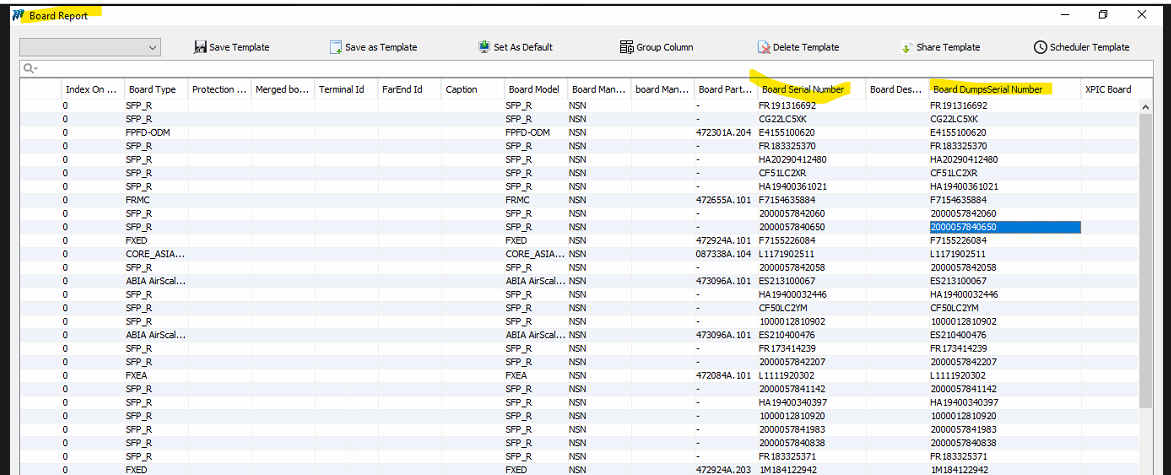Expand the template selection combo box
Viewport: 1171px width, 475px height.
click(152, 47)
